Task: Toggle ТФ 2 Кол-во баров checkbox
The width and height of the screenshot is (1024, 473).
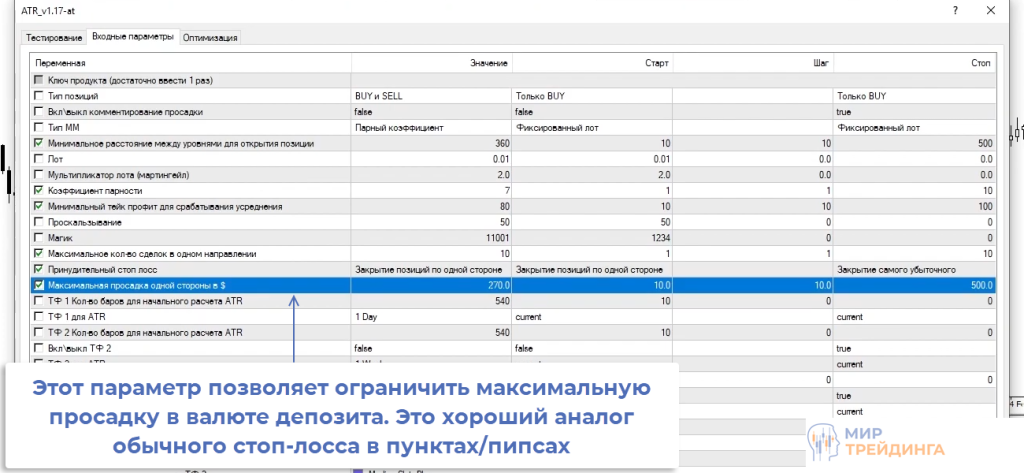Action: (x=39, y=332)
